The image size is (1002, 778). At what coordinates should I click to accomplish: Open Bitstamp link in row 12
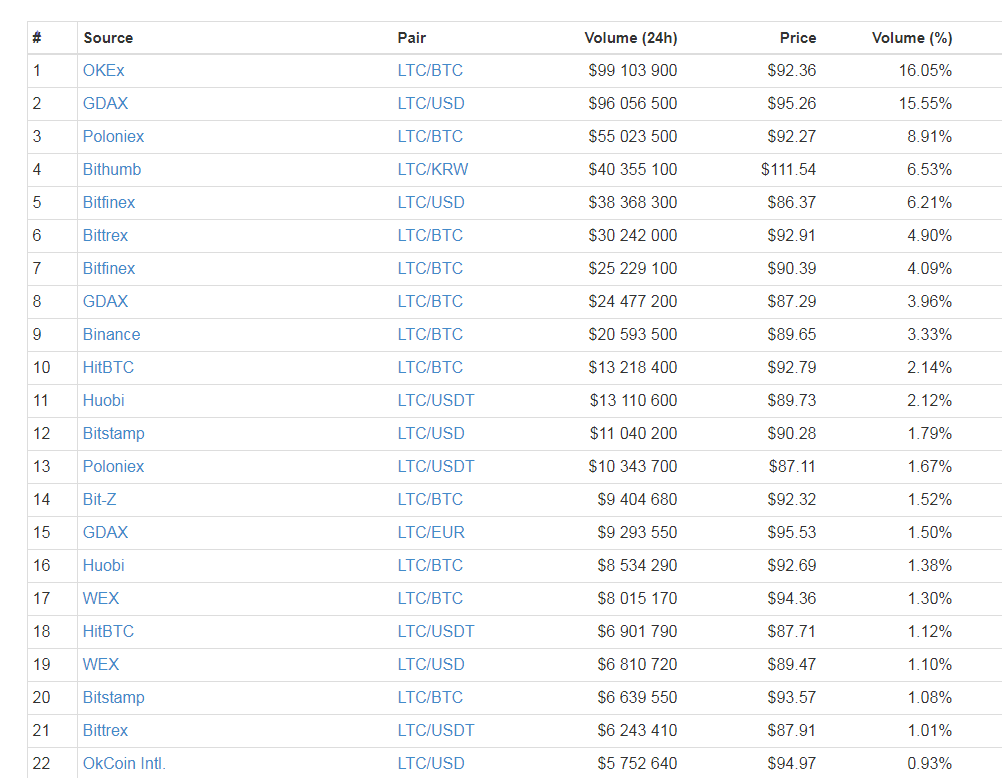[114, 433]
